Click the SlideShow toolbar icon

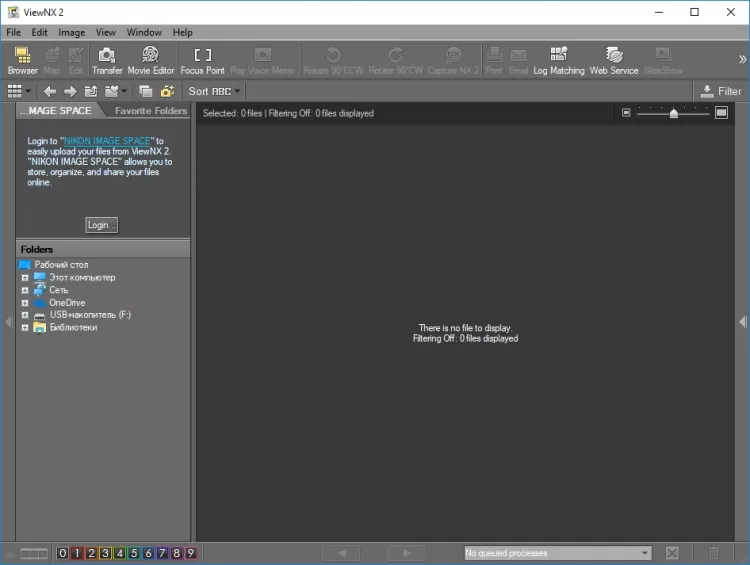click(x=663, y=61)
